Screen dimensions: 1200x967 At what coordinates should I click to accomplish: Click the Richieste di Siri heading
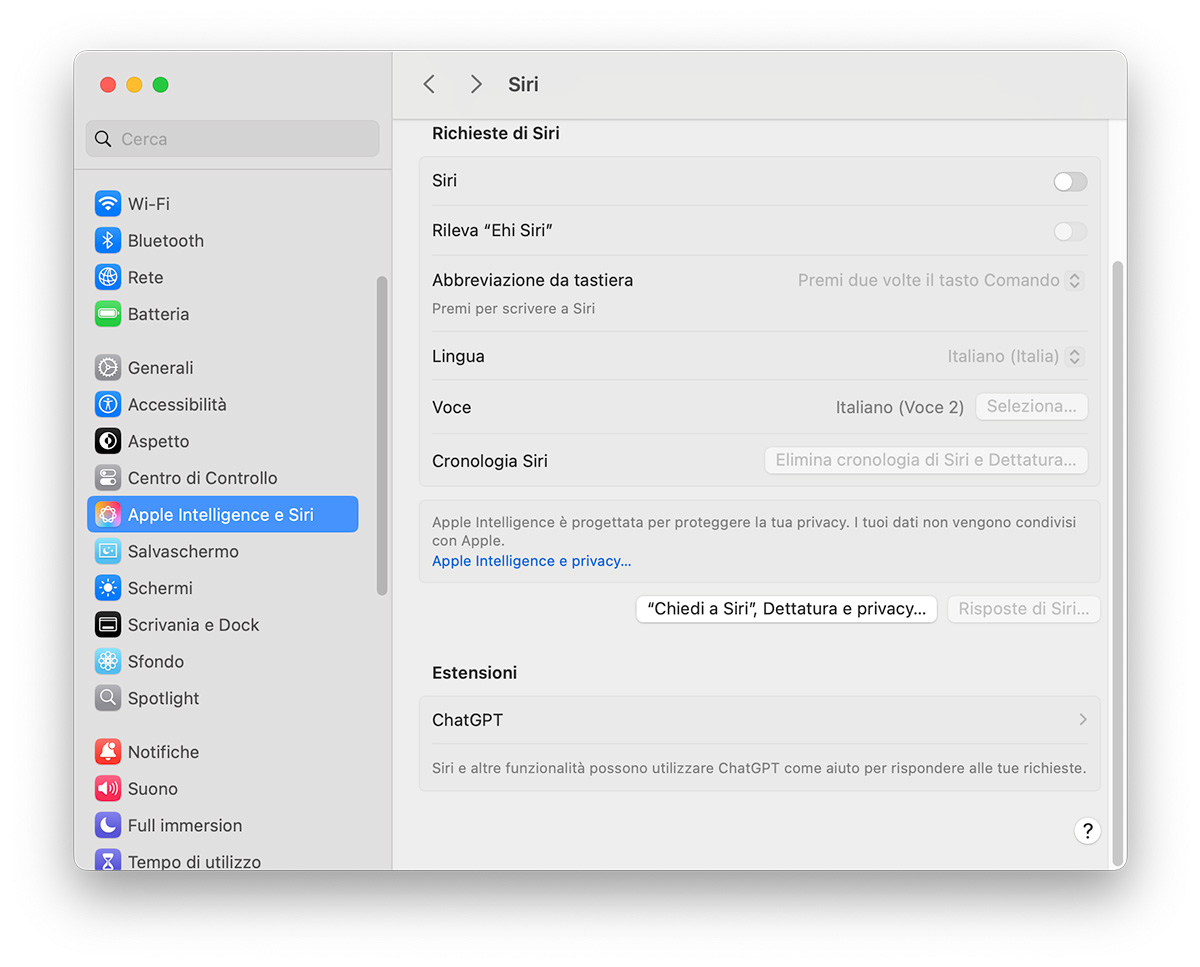(x=496, y=133)
